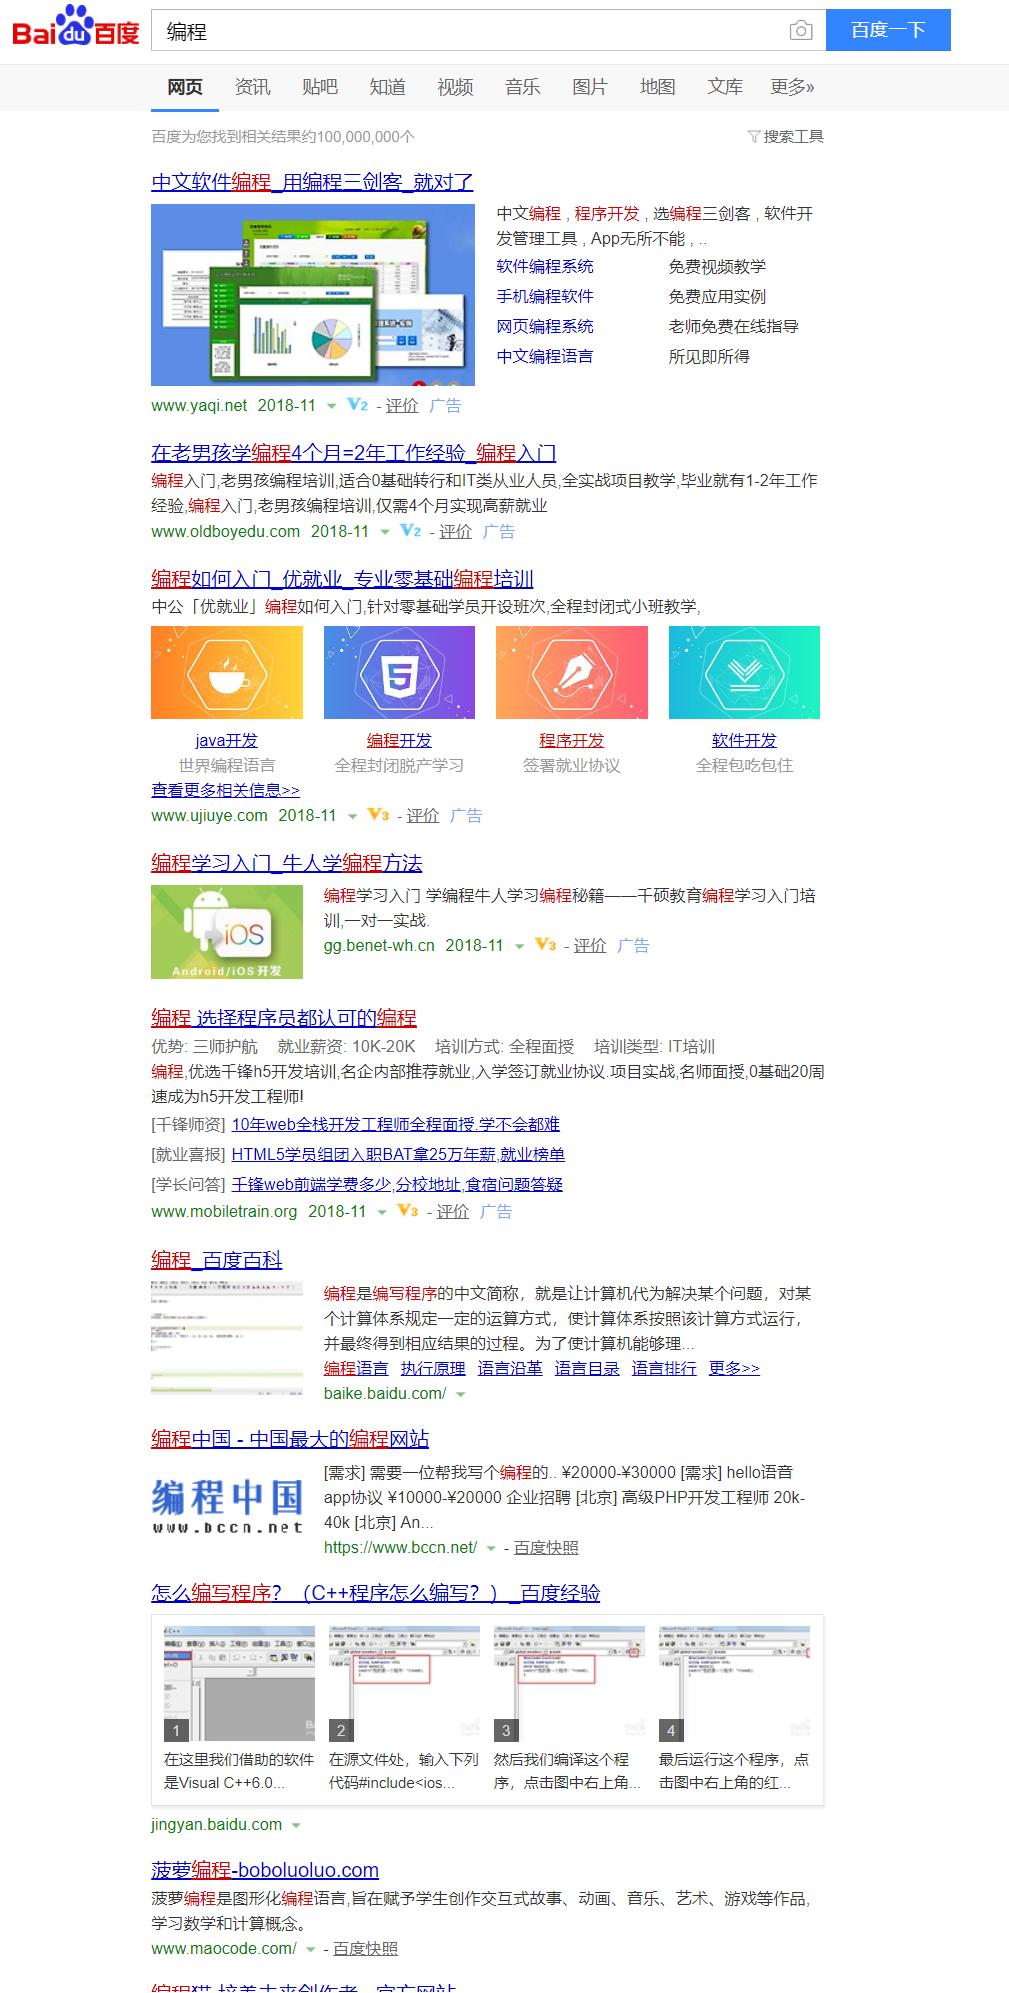Click the 搜索工具 filter icon
Viewport: 1009px width, 1993px height.
pyautogui.click(x=754, y=137)
